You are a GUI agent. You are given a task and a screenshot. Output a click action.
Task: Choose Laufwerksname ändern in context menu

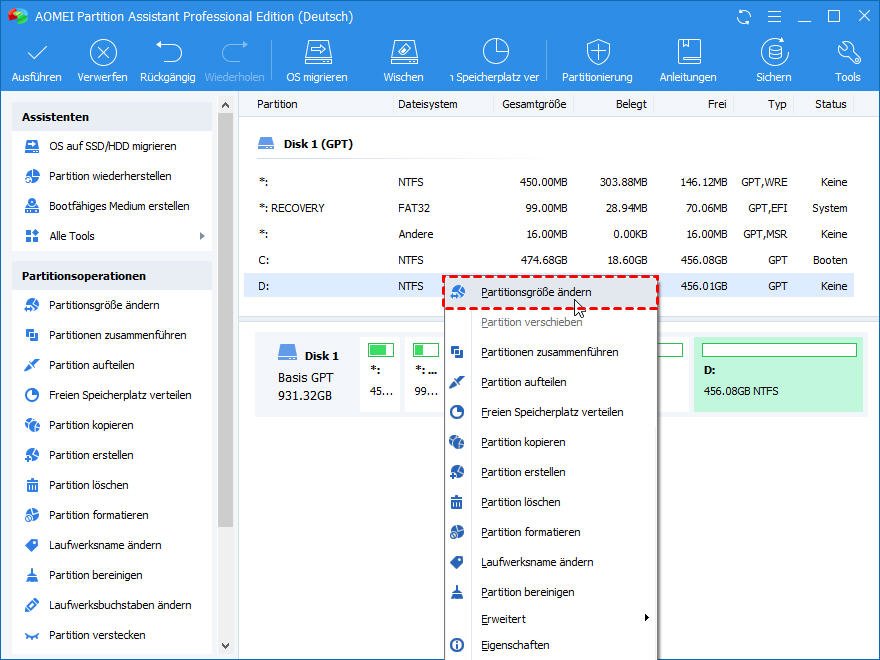click(x=551, y=562)
